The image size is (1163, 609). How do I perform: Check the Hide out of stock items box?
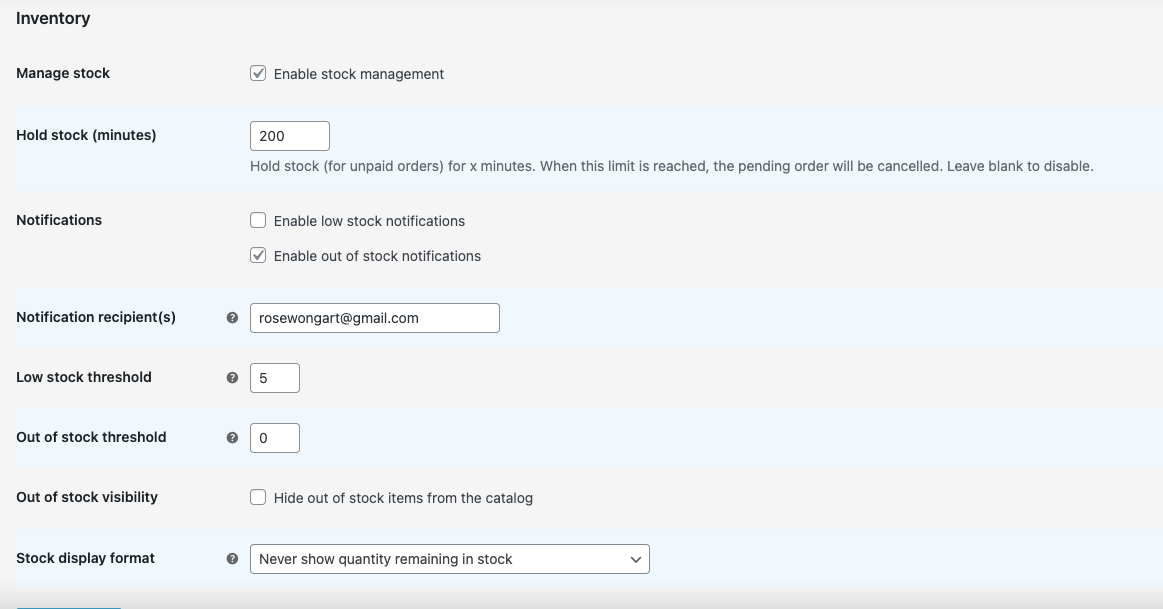click(258, 497)
